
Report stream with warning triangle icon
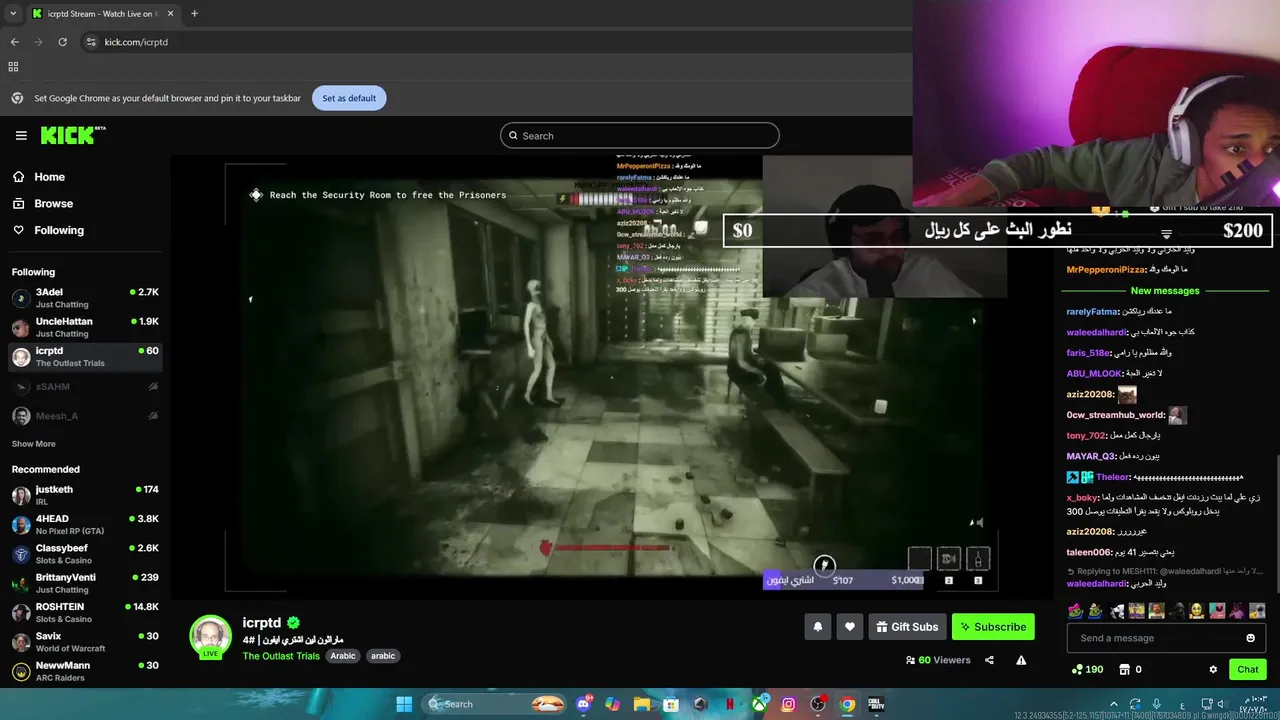coord(1021,660)
